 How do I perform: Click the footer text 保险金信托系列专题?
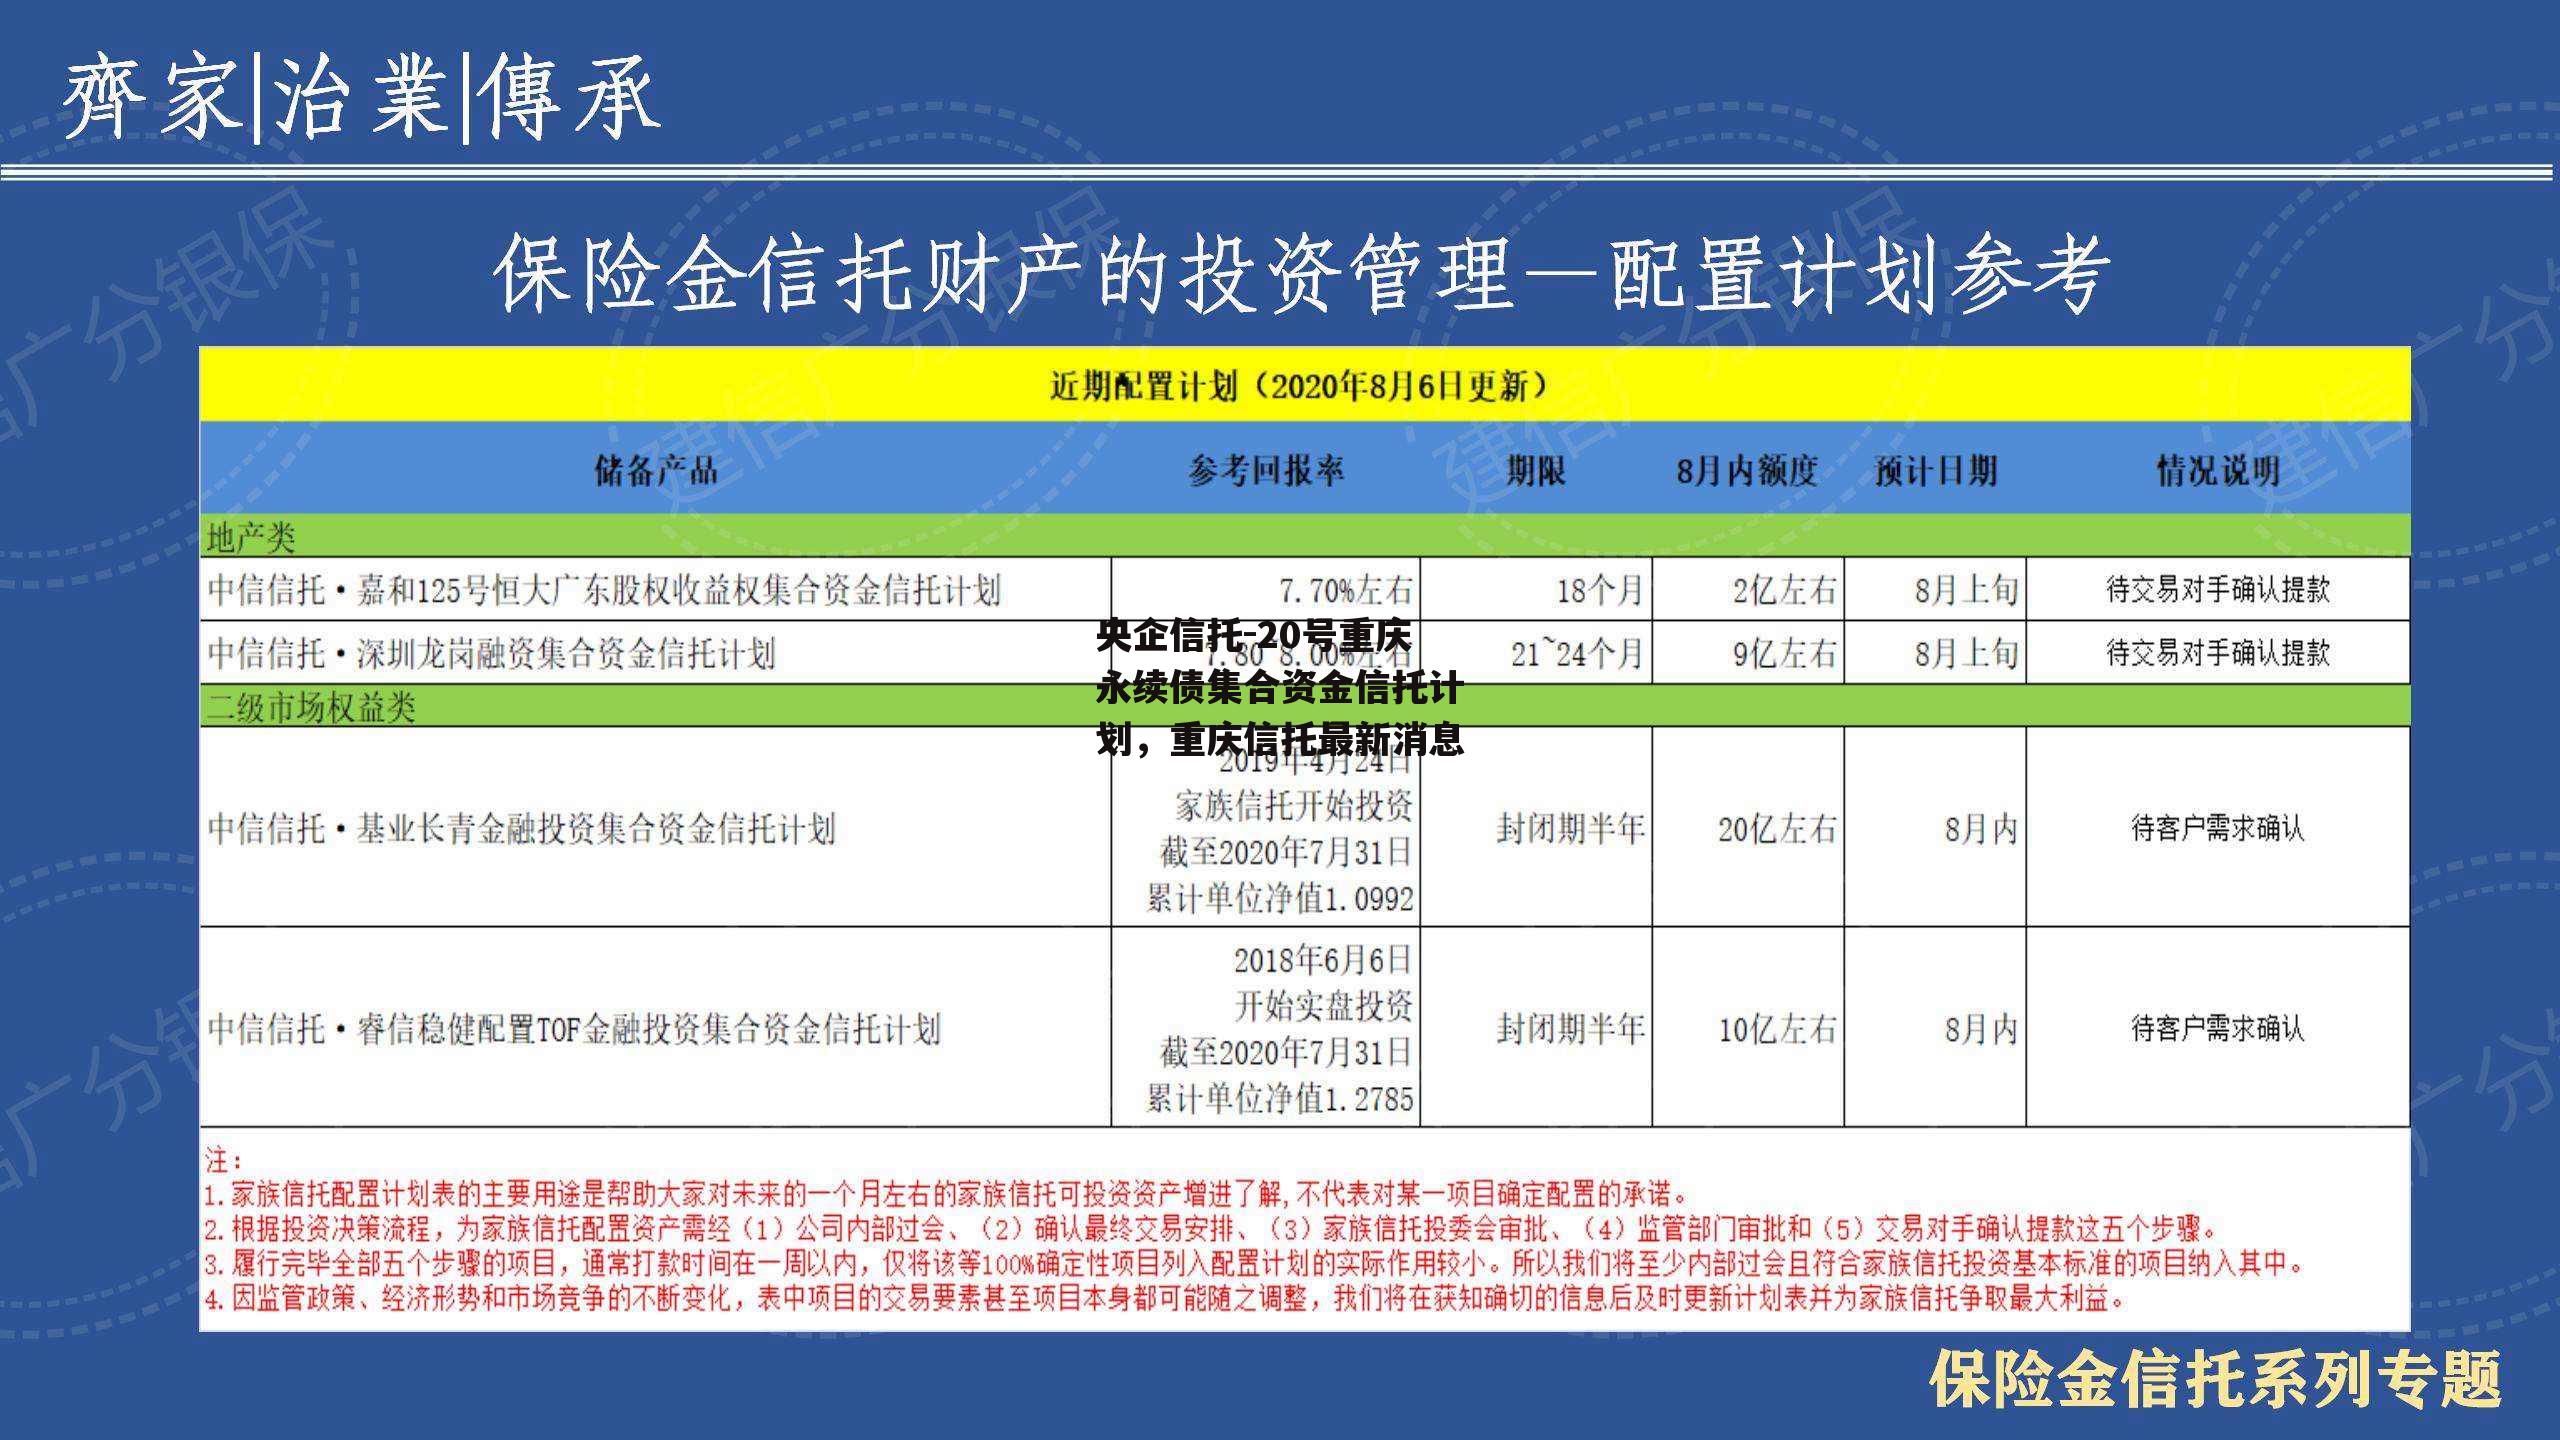click(2214, 1380)
